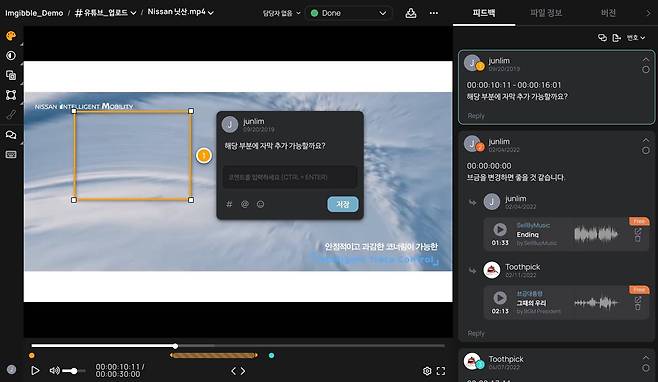The width and height of the screenshot is (658, 382).
Task: Open the 담당자 없음 assignee dropdown
Action: tap(282, 13)
